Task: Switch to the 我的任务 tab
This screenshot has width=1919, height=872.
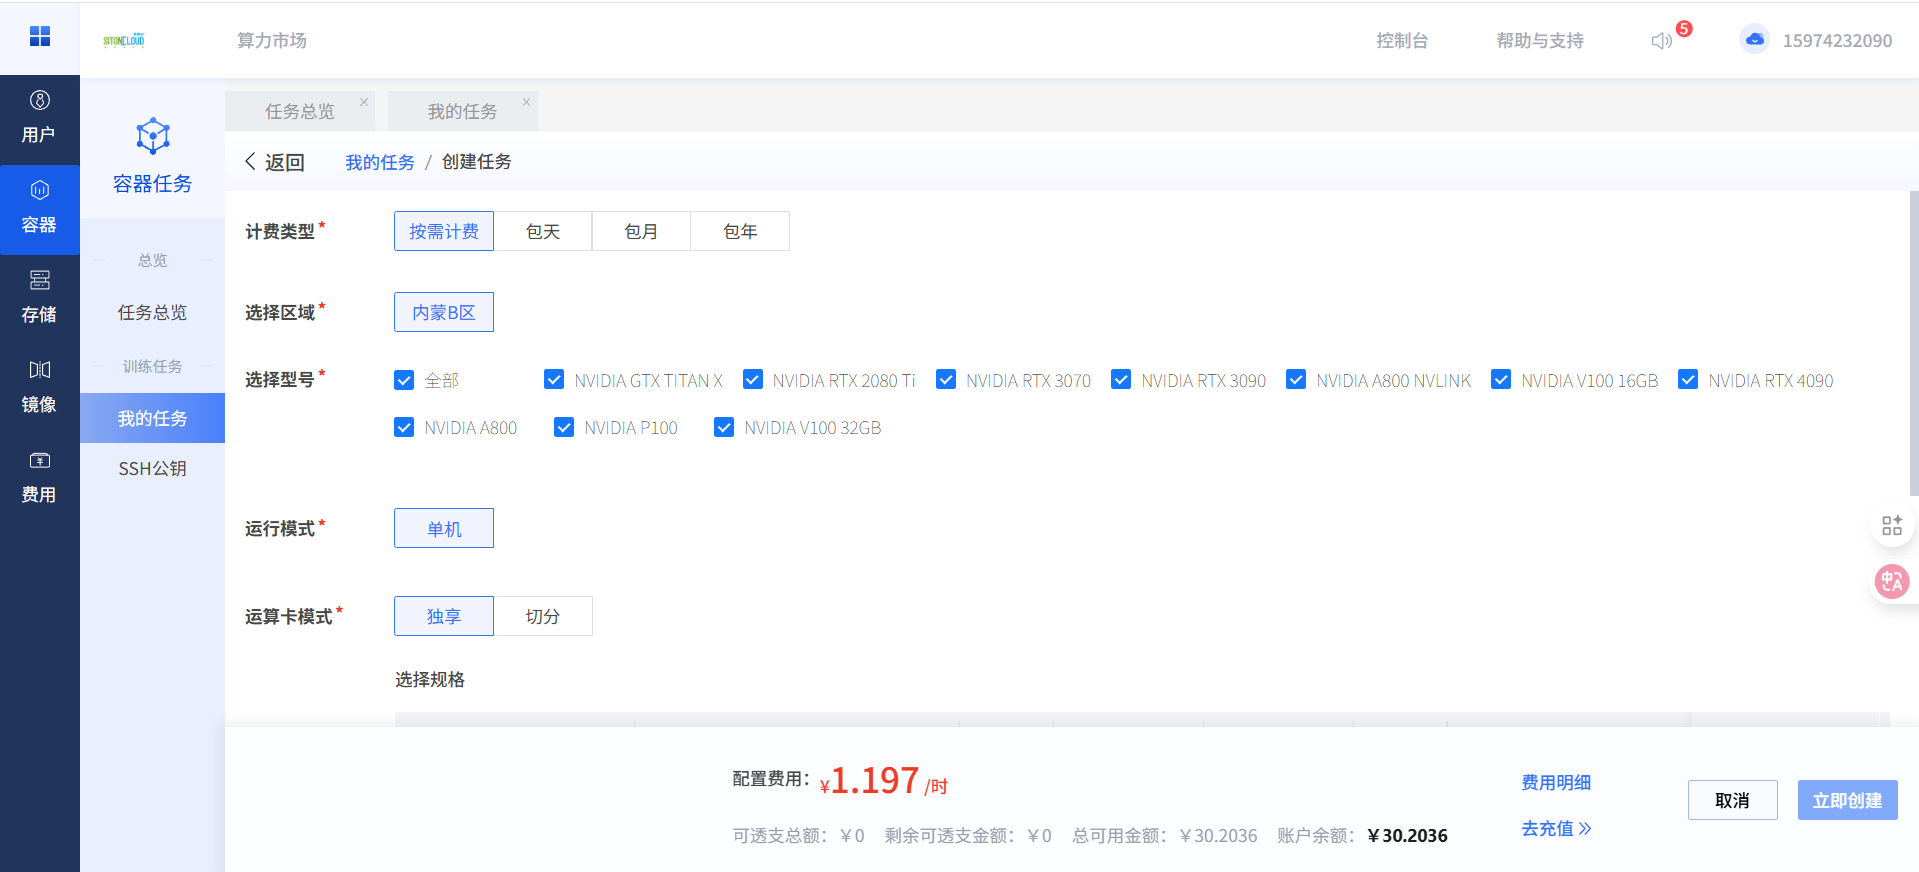Action: click(462, 111)
